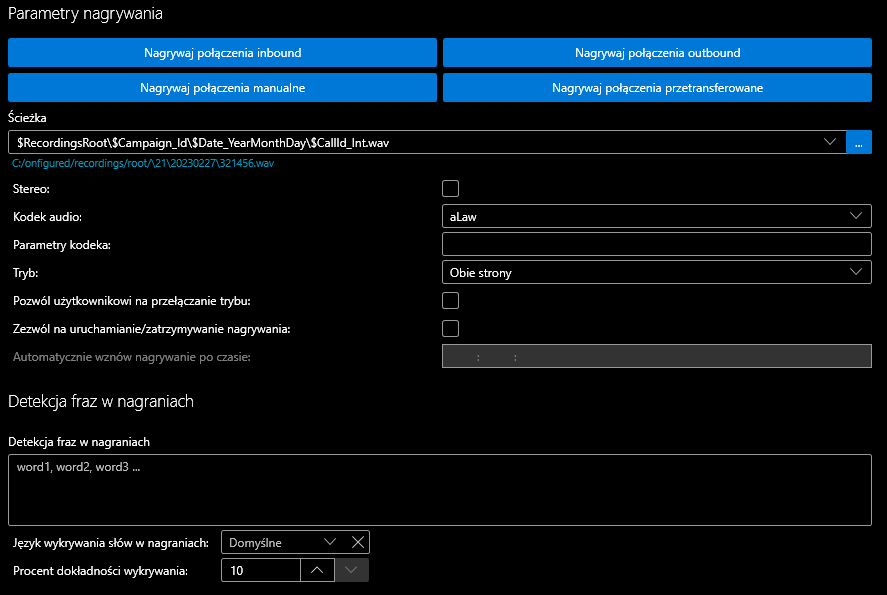
Task: Toggle 'Nagrywaj połączenia inbound' button
Action: click(222, 52)
